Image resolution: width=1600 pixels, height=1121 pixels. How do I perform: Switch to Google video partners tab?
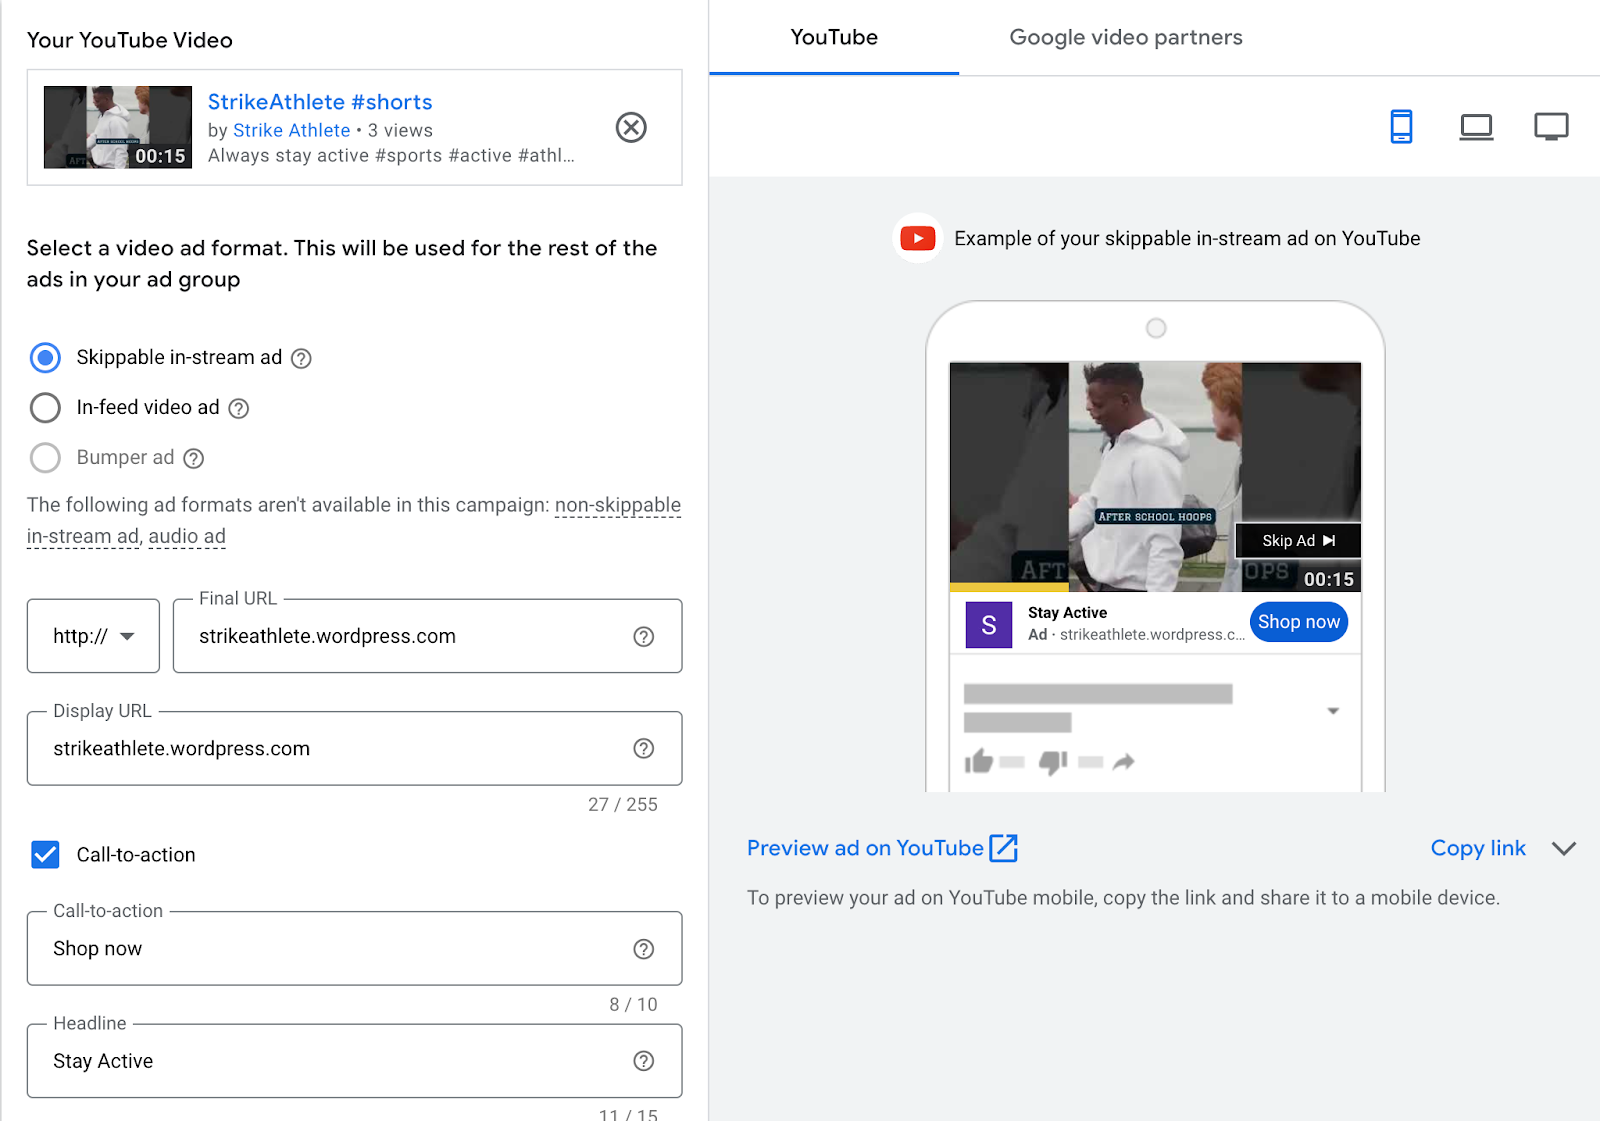(x=1126, y=37)
